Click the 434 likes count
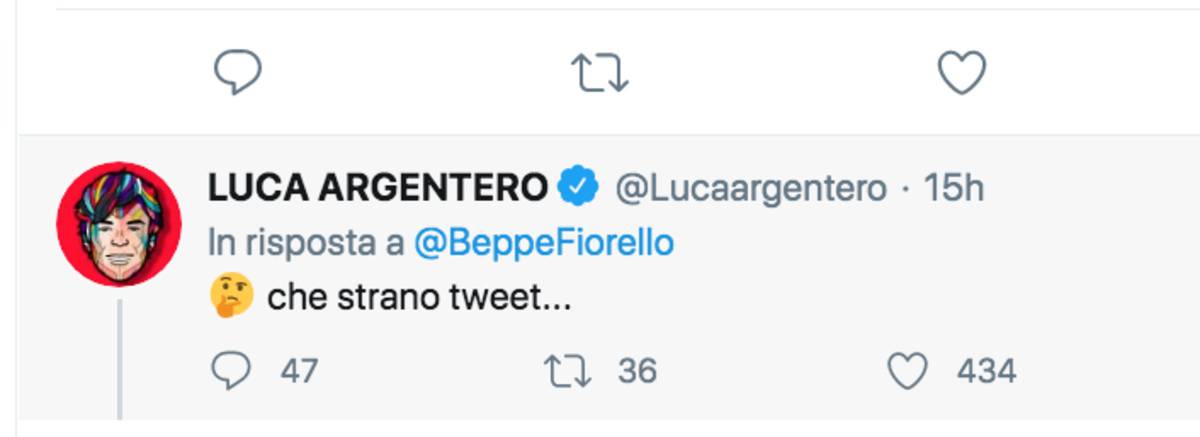The height and width of the screenshot is (437, 1200). tap(986, 372)
